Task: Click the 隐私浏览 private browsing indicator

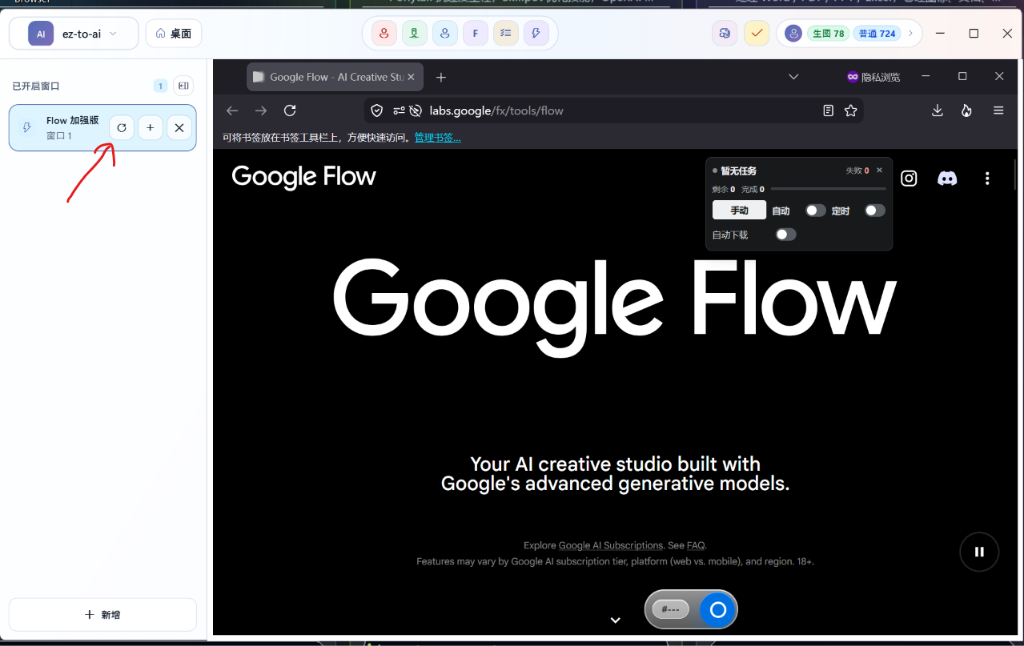Action: click(x=874, y=77)
